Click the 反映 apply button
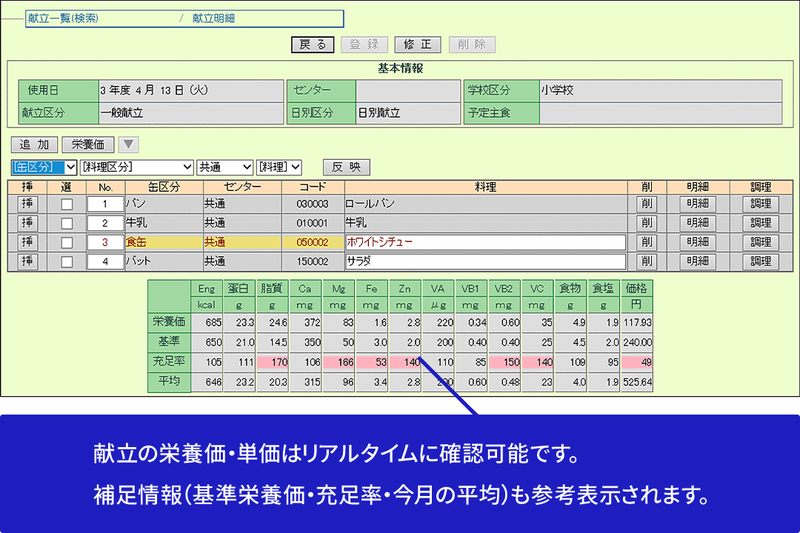The height and width of the screenshot is (533, 800). [346, 167]
